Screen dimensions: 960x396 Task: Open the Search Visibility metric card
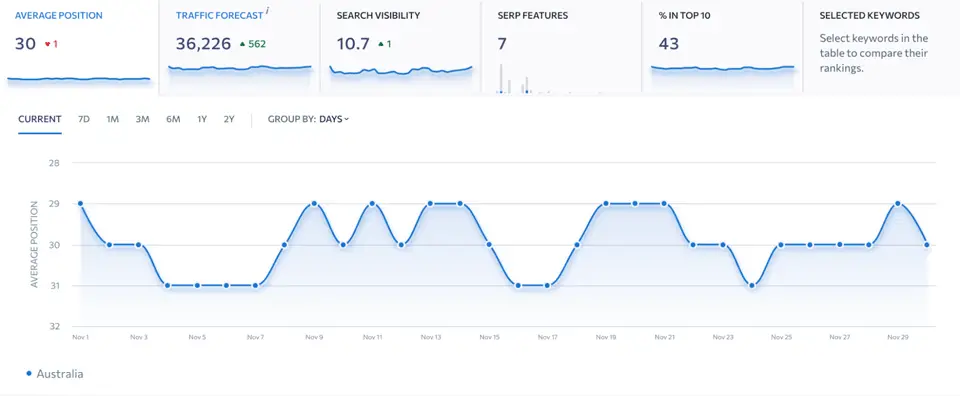click(400, 48)
